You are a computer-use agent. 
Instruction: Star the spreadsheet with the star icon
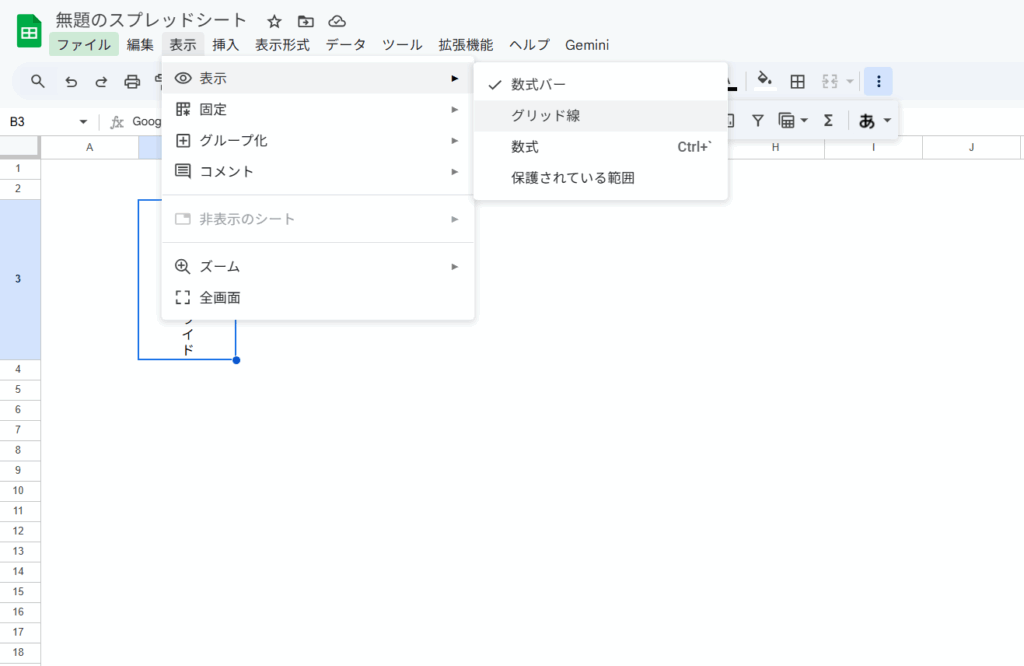(x=274, y=21)
